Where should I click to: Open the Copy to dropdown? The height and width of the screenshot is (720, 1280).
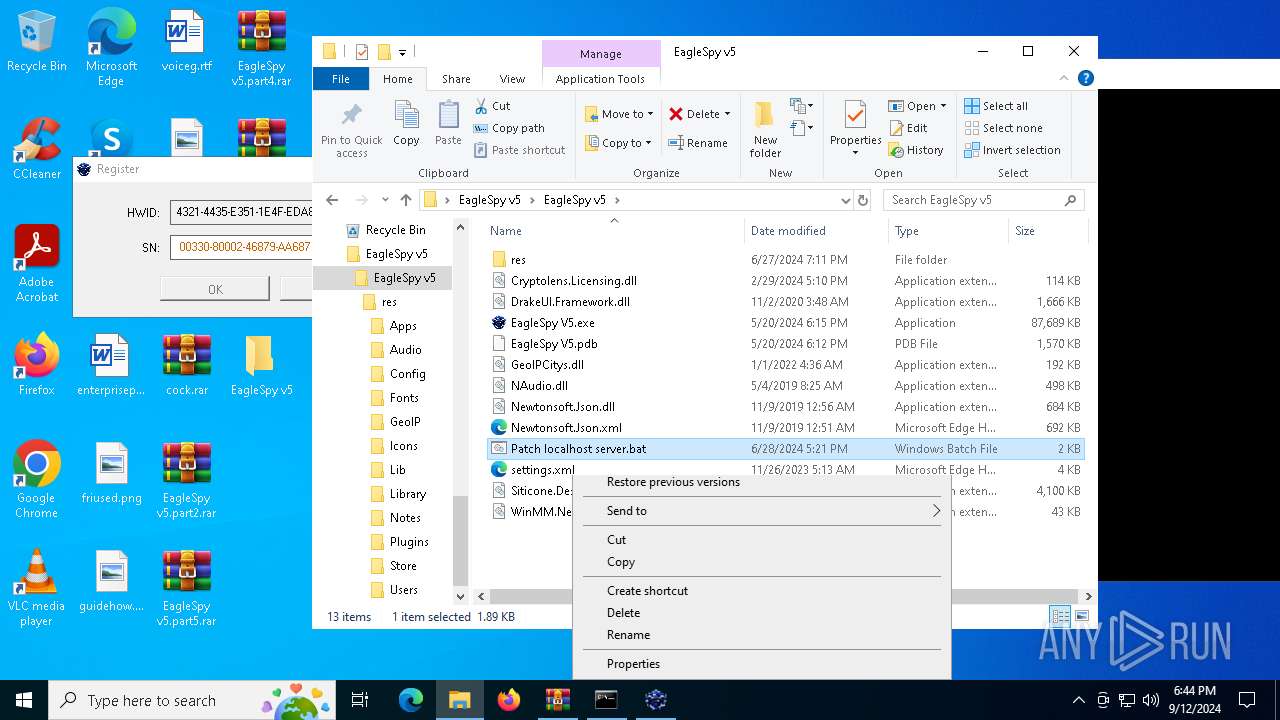tap(618, 143)
